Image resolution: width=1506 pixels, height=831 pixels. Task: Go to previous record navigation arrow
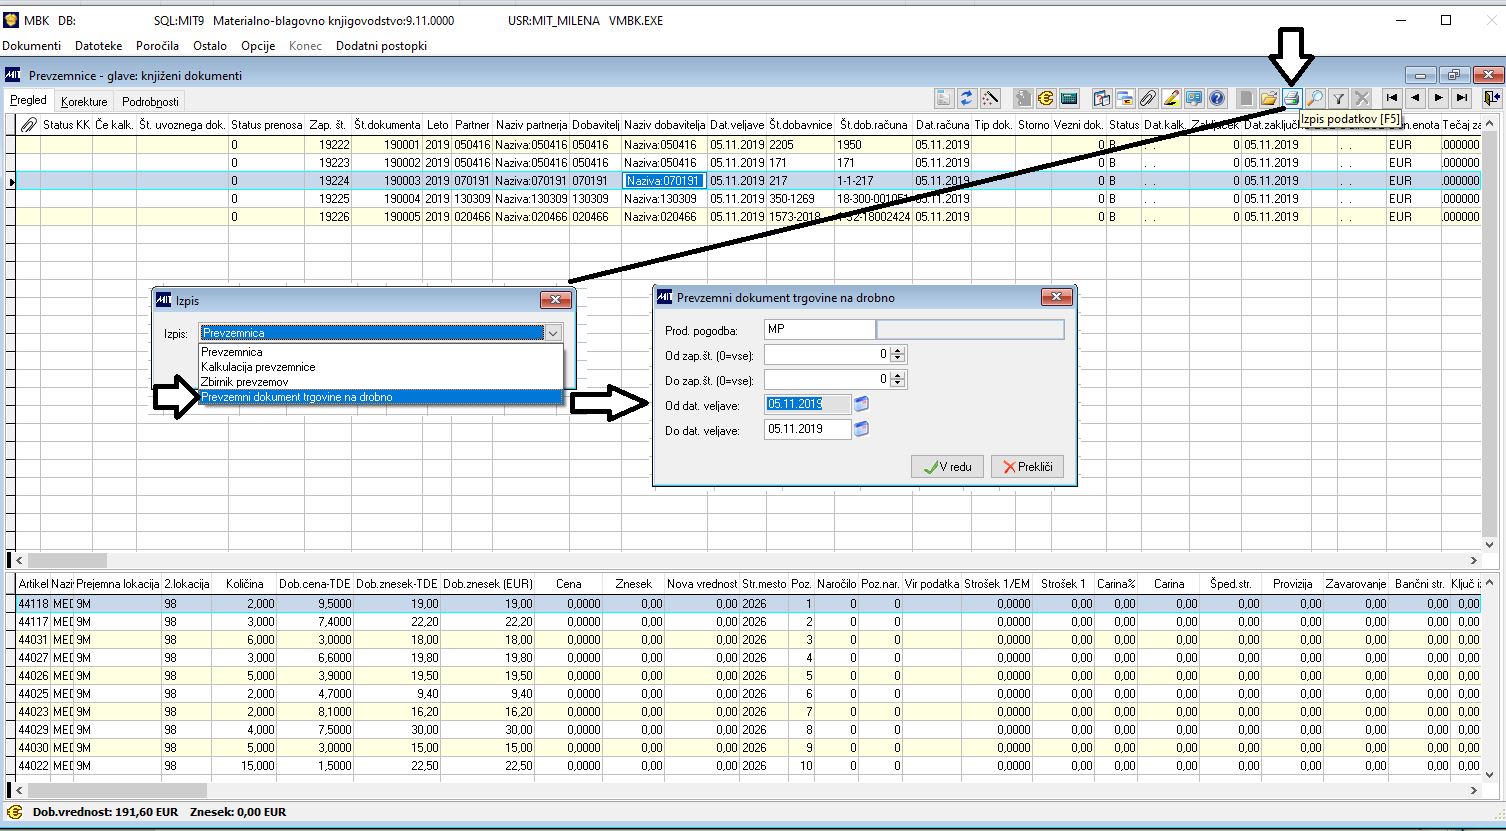pos(1415,98)
